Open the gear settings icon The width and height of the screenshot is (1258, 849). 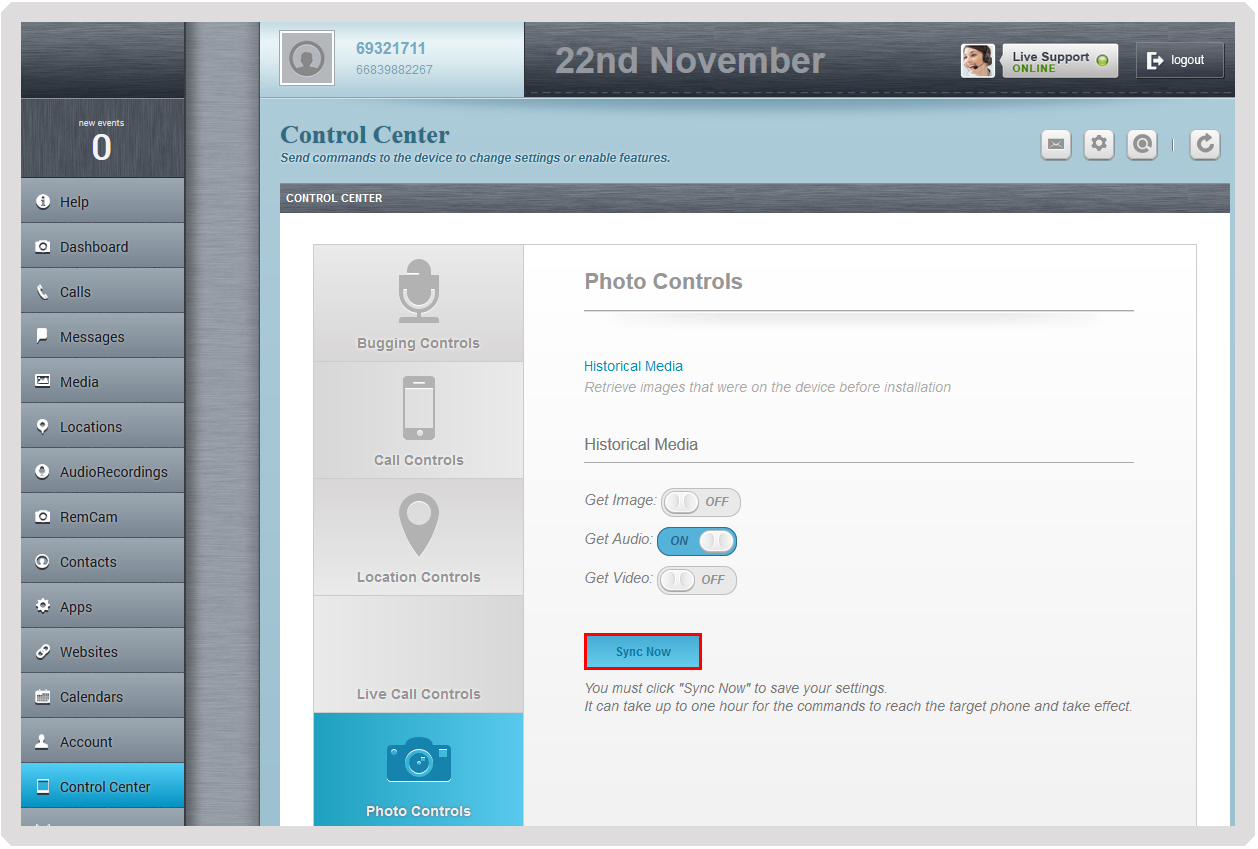[1099, 145]
